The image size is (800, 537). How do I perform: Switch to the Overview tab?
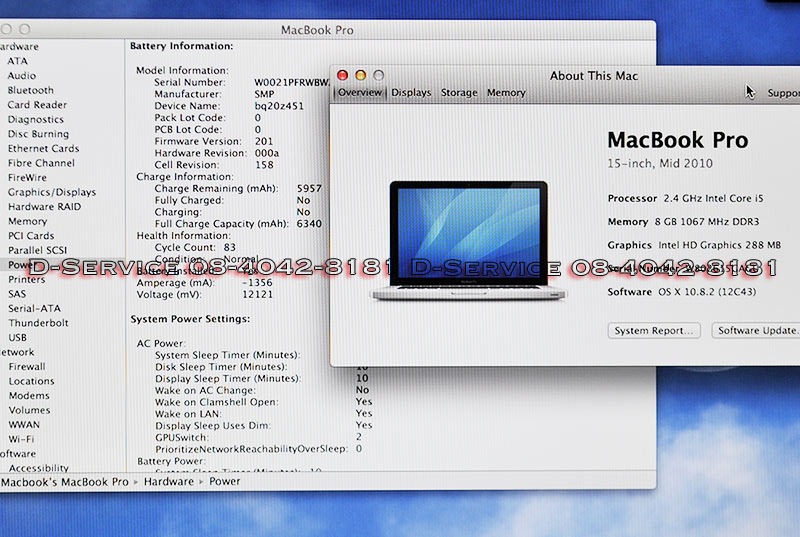(x=360, y=93)
